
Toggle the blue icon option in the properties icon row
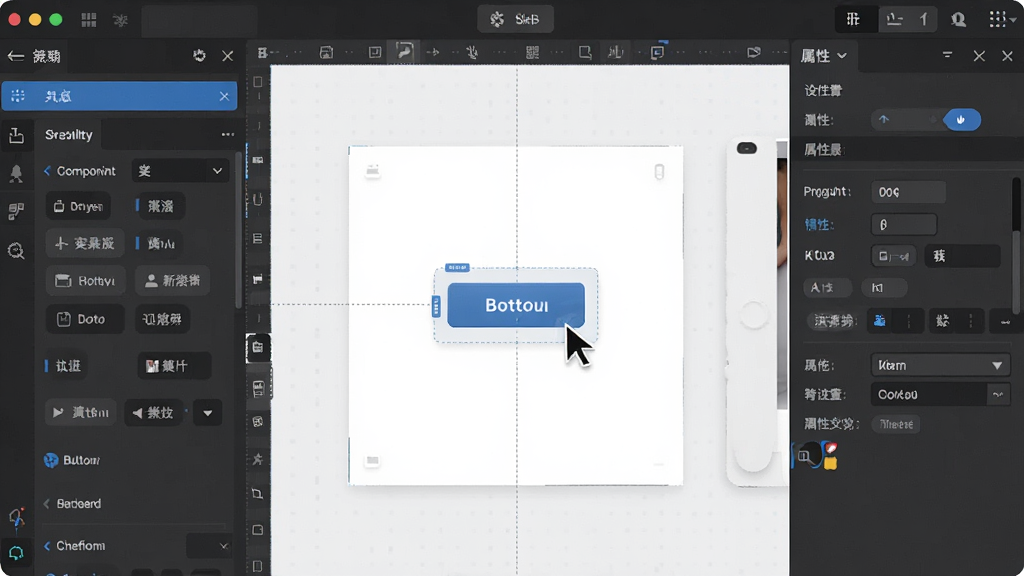[880, 321]
